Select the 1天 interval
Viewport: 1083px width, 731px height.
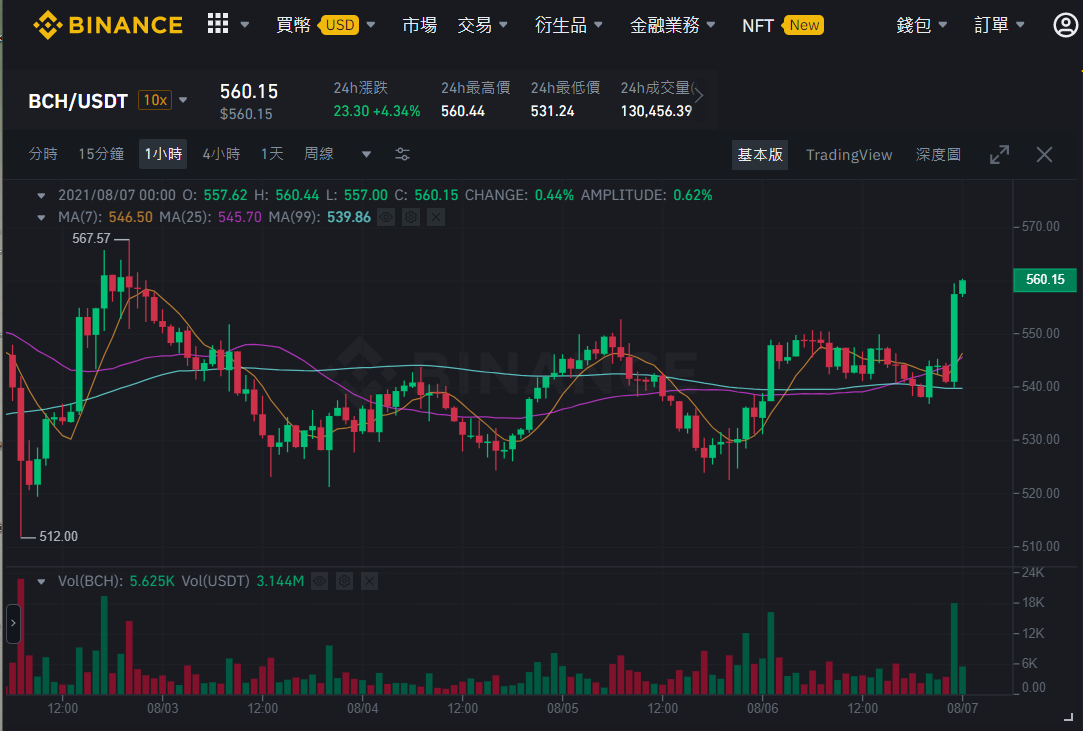[x=272, y=153]
